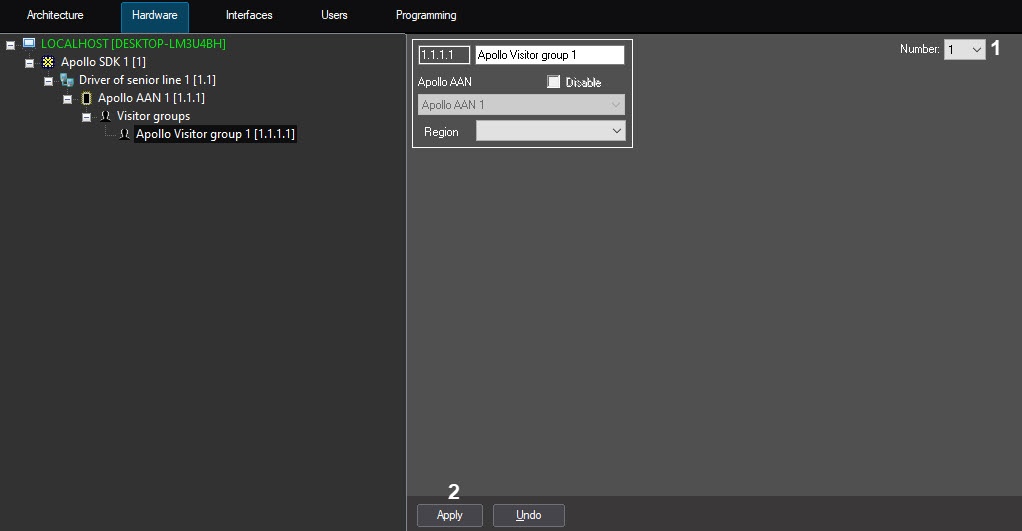Collapse Driver of senior line 1 node

click(x=48, y=81)
